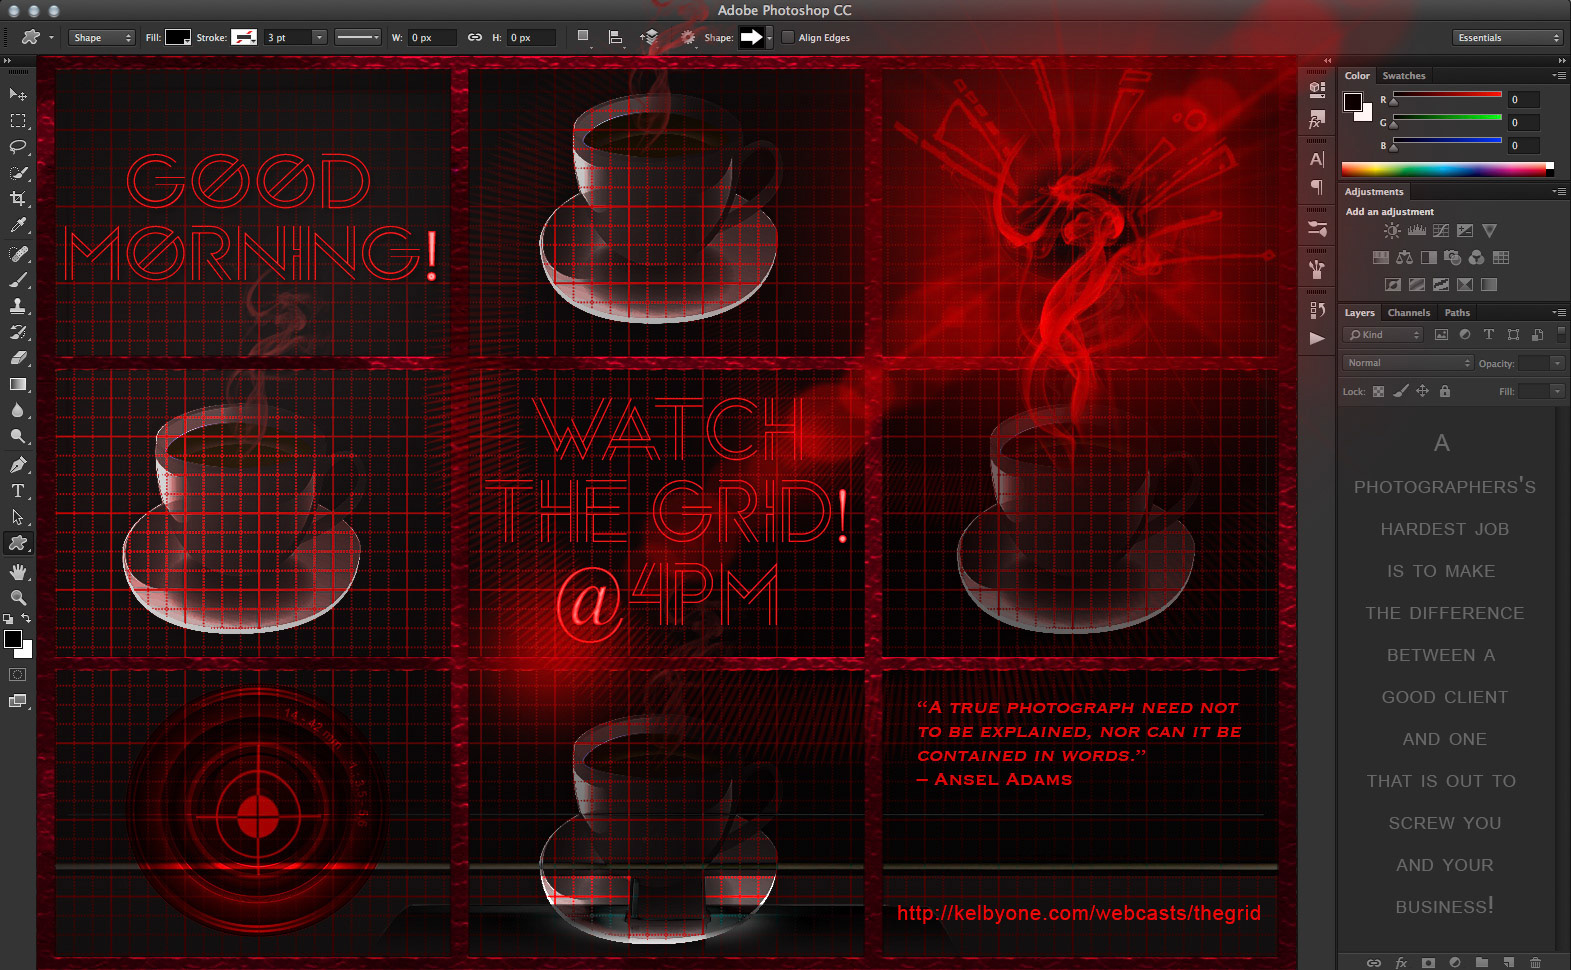Open the layer Kind filter dropdown

pos(1383,335)
